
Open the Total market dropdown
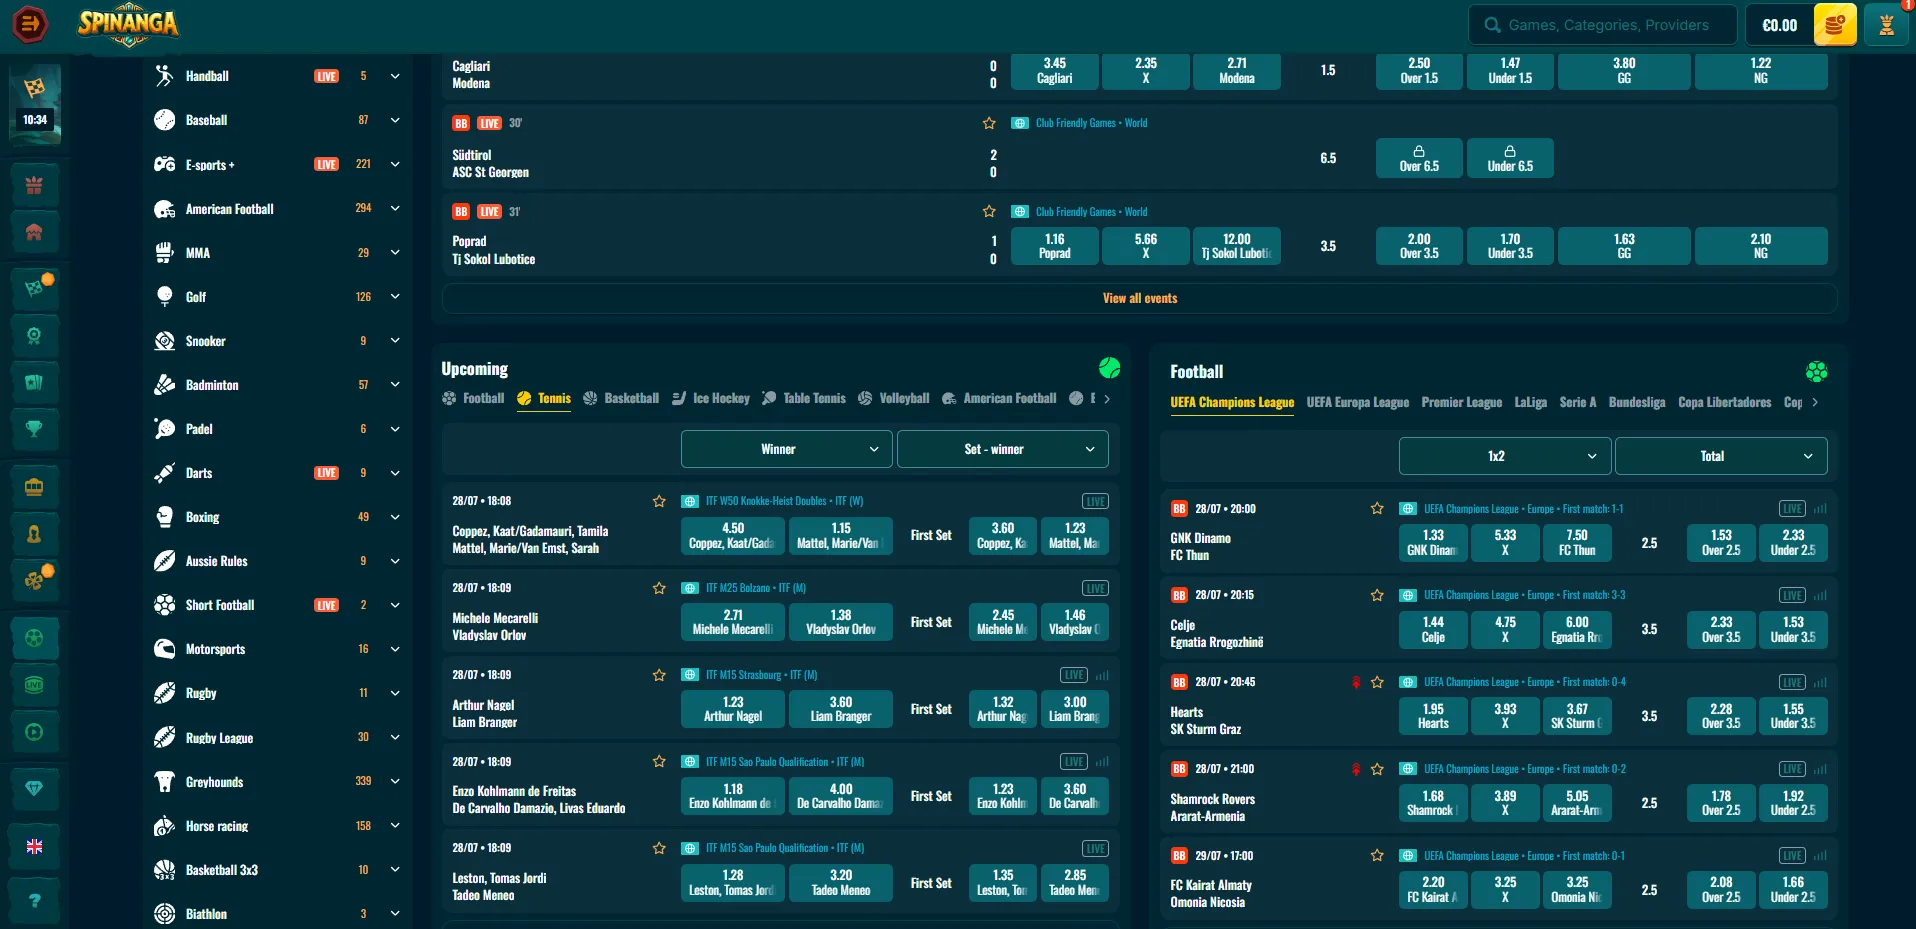(x=1721, y=456)
